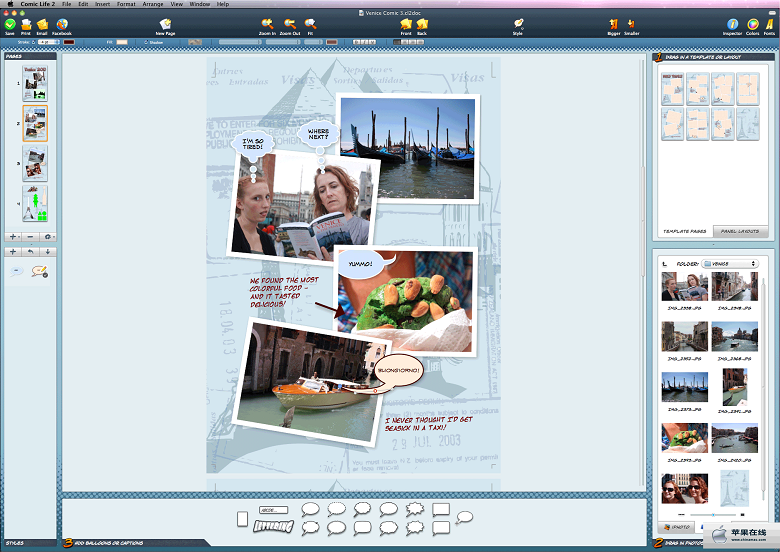Screen dimensions: 780x552
Task: Switch to Panel Layouts tab
Action: pos(740,231)
